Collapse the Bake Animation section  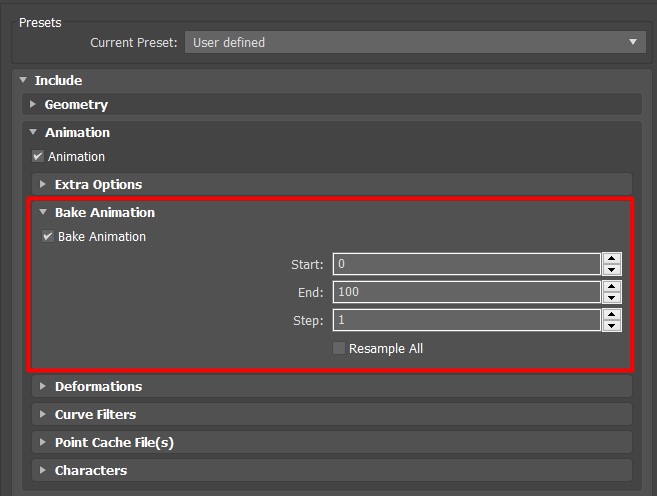(x=43, y=212)
